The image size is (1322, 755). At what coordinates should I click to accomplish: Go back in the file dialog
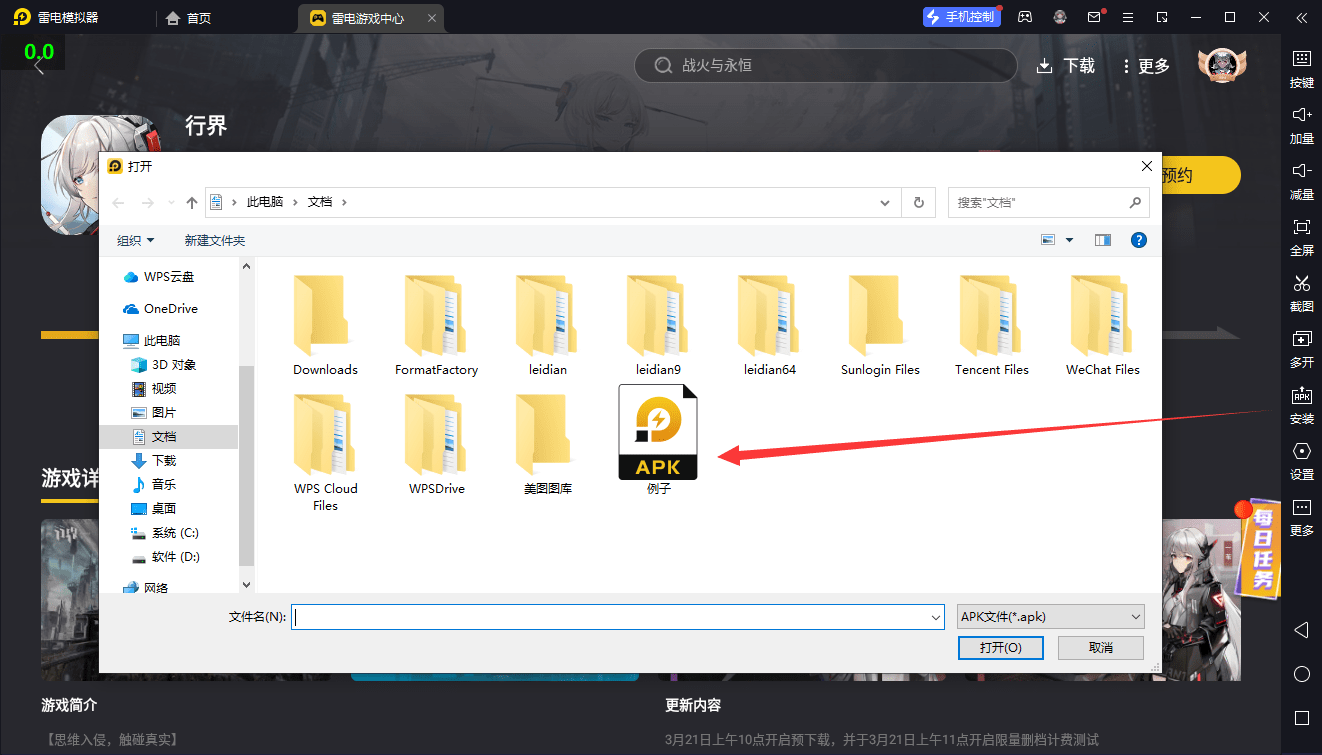click(118, 202)
